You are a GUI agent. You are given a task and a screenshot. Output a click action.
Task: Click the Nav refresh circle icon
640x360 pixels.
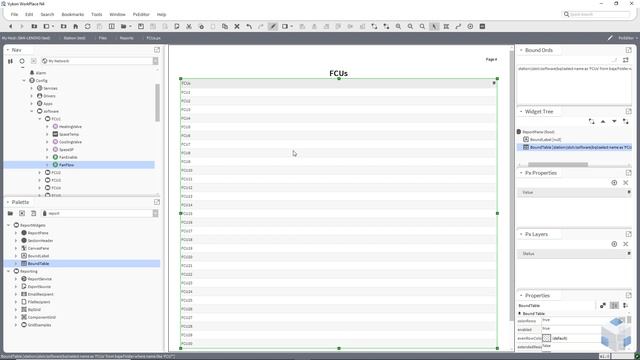(22, 61)
